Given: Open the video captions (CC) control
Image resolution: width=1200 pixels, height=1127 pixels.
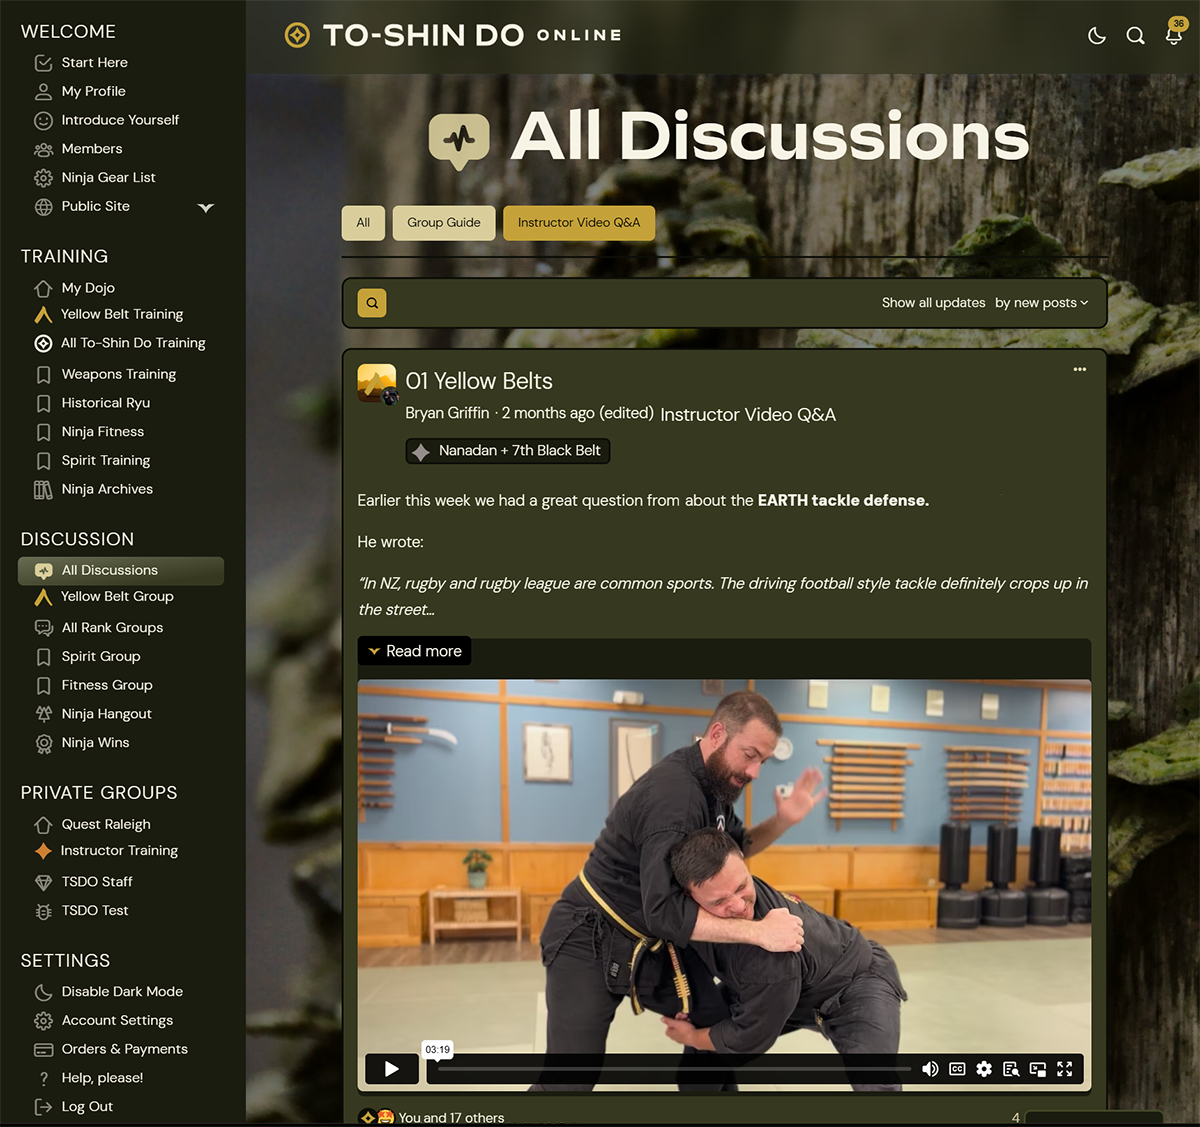Looking at the screenshot, I should click(957, 1069).
